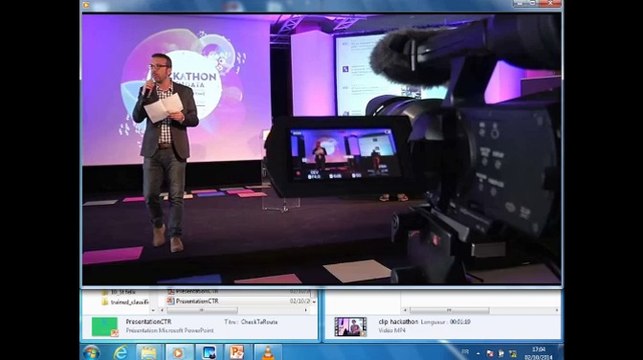Click the FR language indicator in system tray
The width and height of the screenshot is (643, 360).
pos(465,352)
